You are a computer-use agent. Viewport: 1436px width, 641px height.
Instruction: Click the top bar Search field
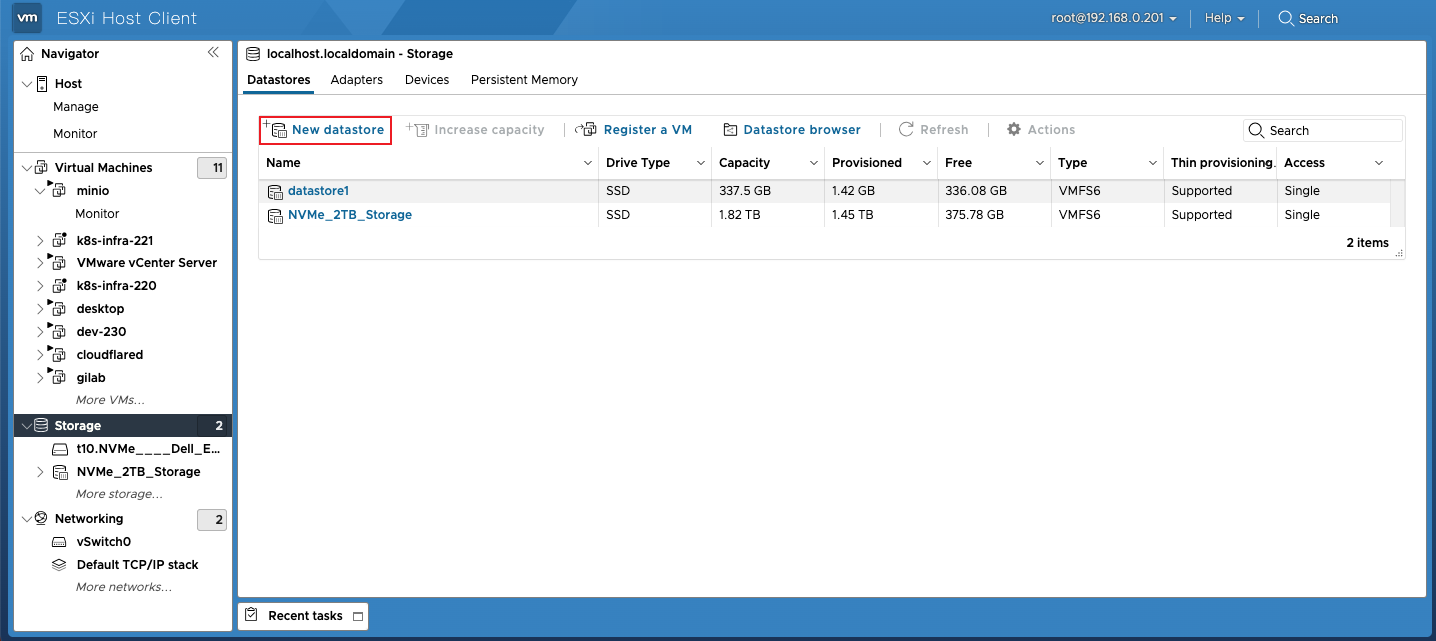1308,18
